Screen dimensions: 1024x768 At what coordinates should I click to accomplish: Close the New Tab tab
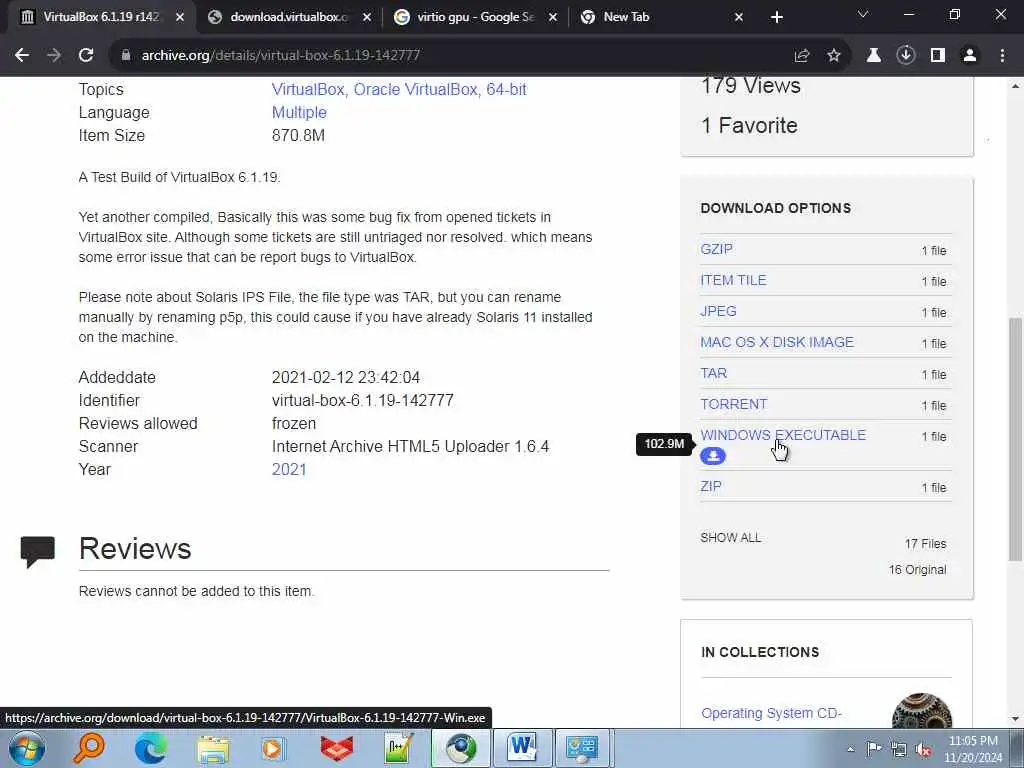coord(739,17)
